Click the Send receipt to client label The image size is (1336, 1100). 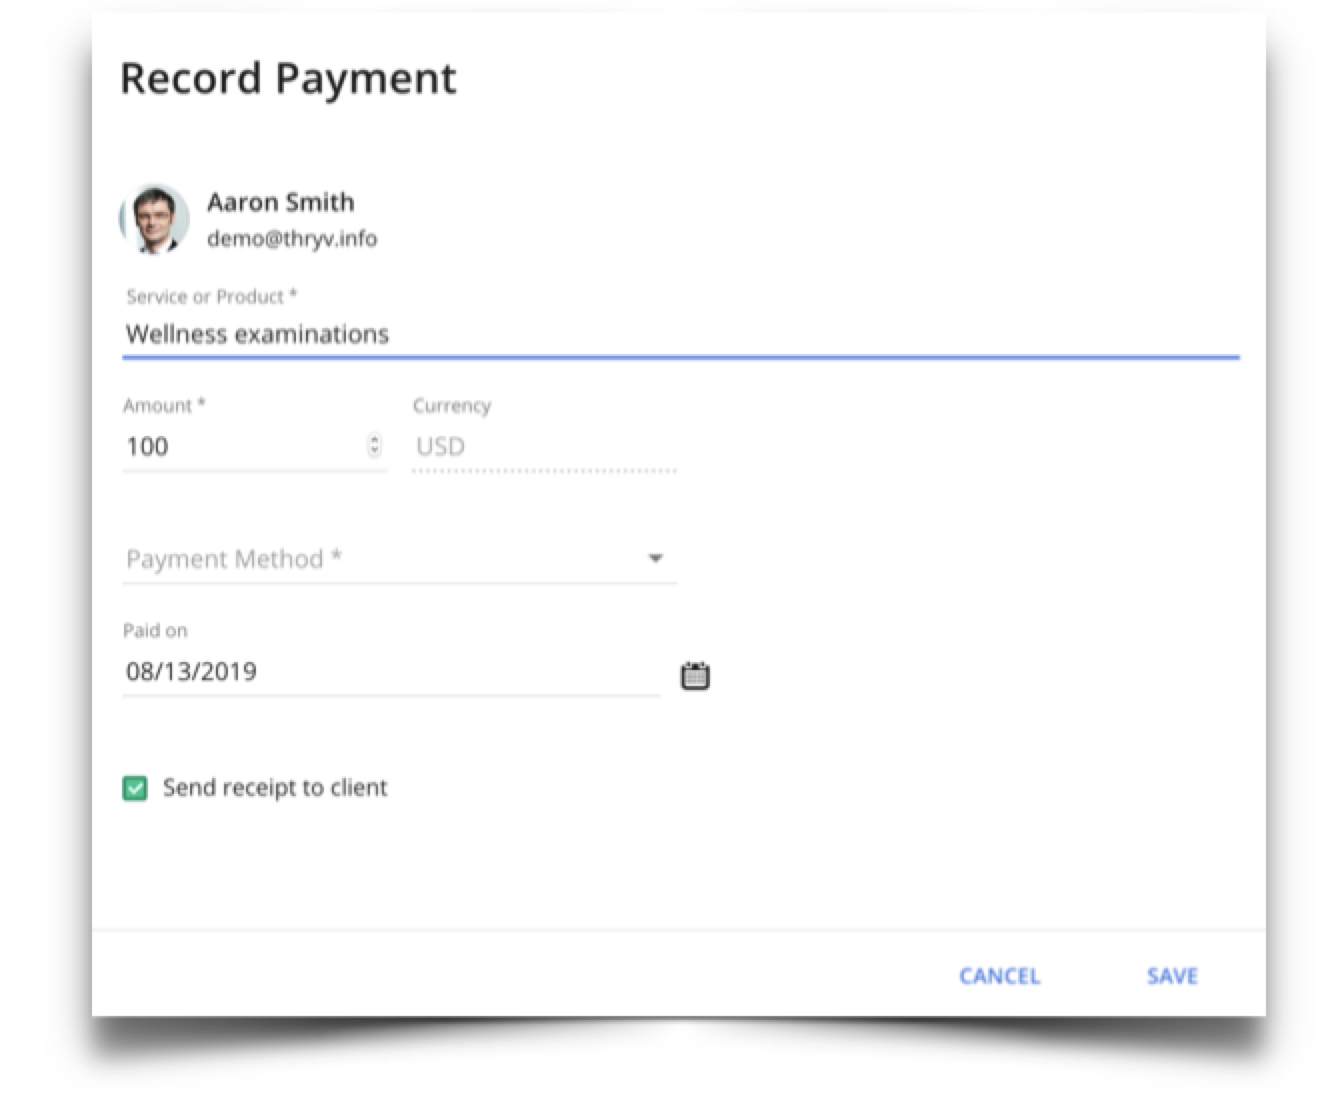[x=275, y=788]
